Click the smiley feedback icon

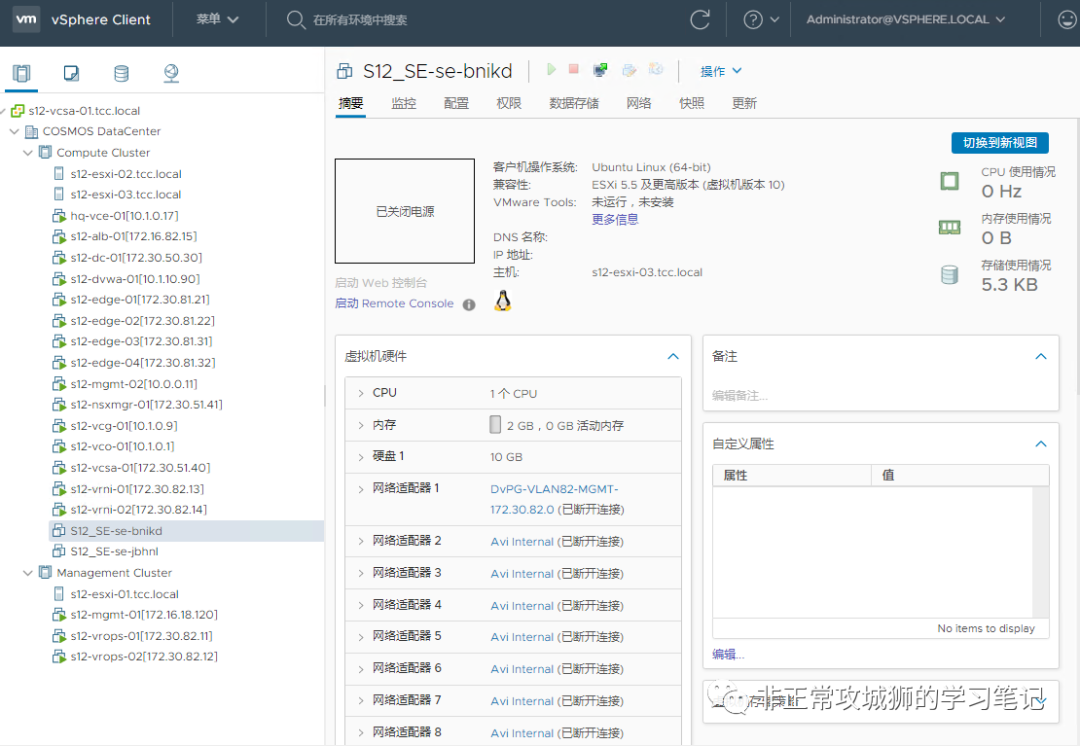click(x=1068, y=20)
